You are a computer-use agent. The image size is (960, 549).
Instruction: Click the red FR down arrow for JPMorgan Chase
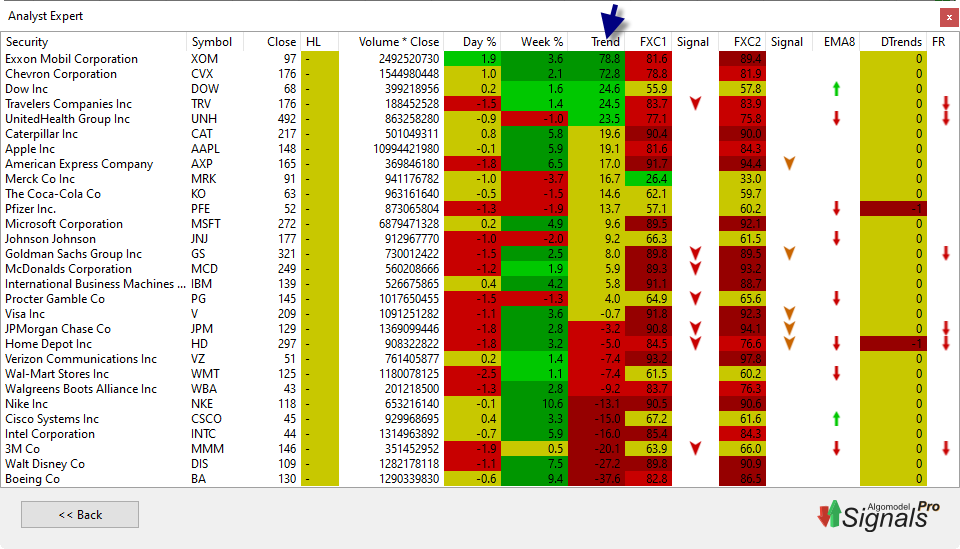pos(946,329)
